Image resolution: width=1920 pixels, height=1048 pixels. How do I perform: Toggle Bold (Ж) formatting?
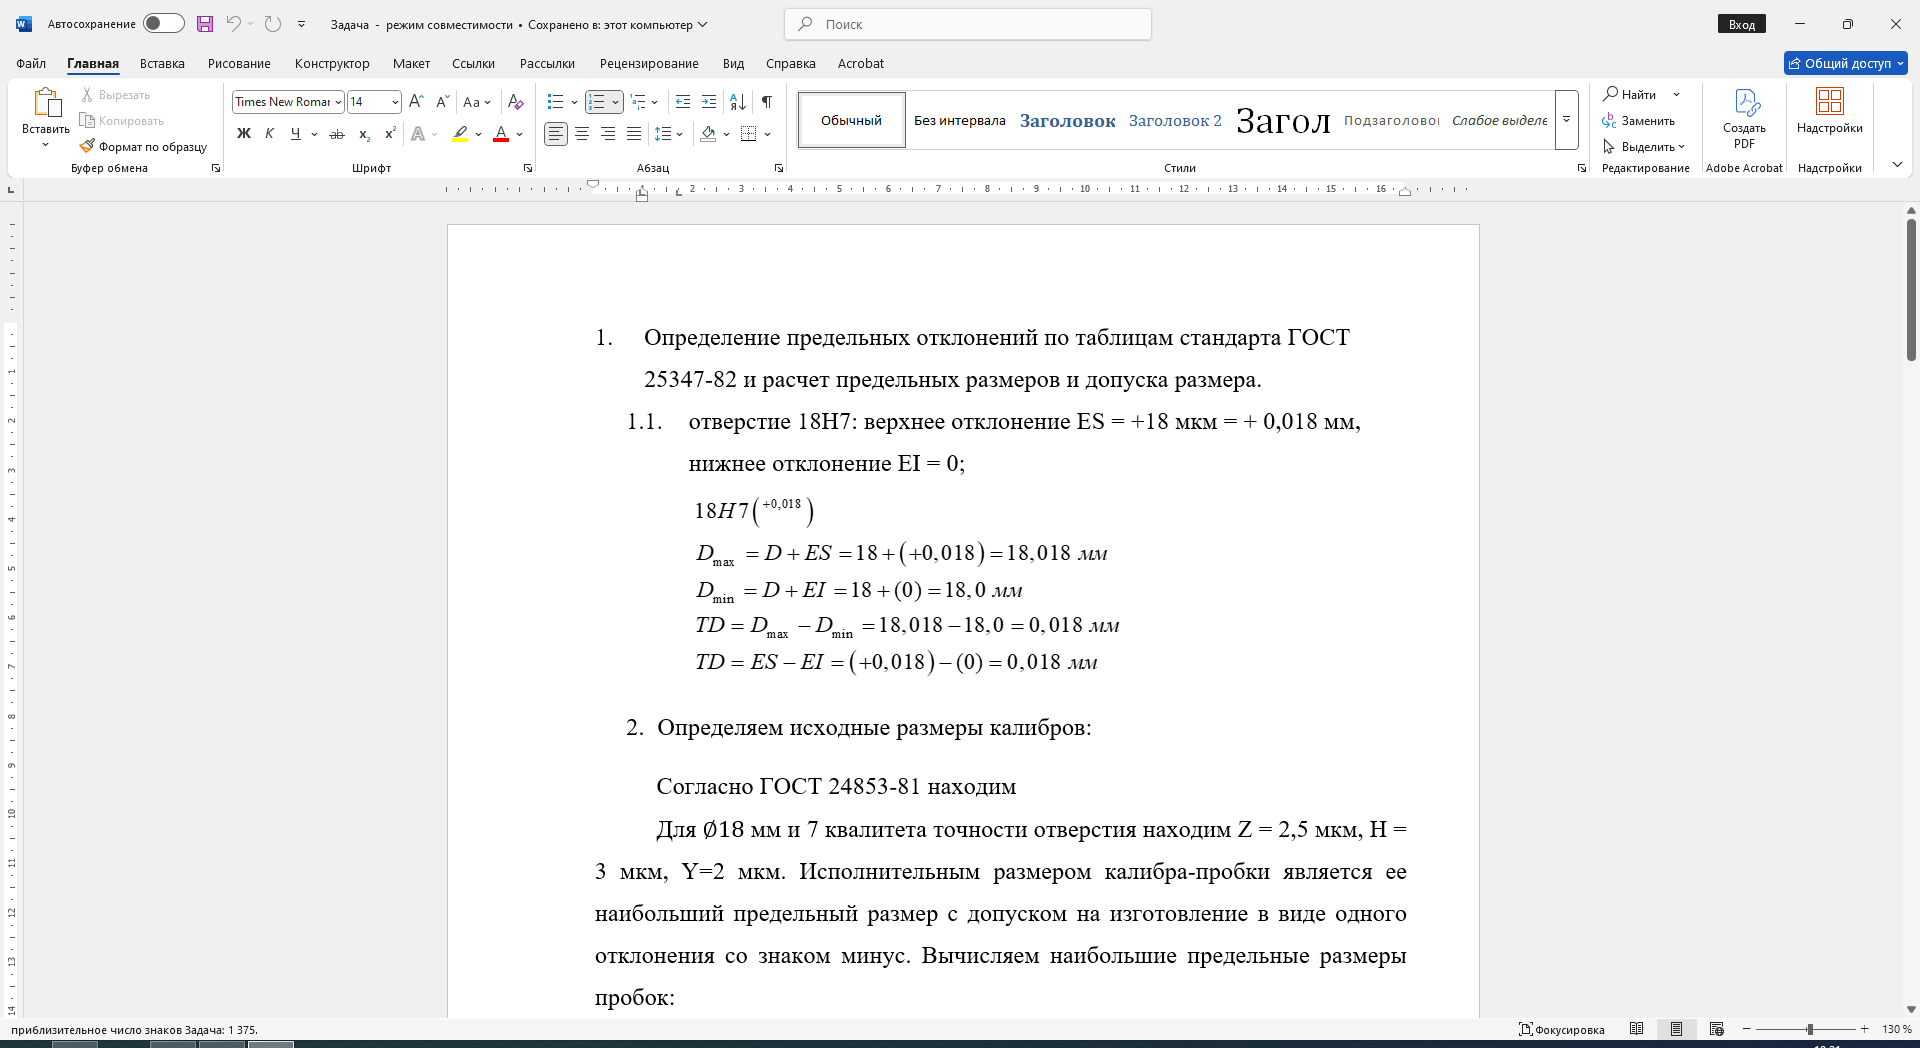coord(243,133)
